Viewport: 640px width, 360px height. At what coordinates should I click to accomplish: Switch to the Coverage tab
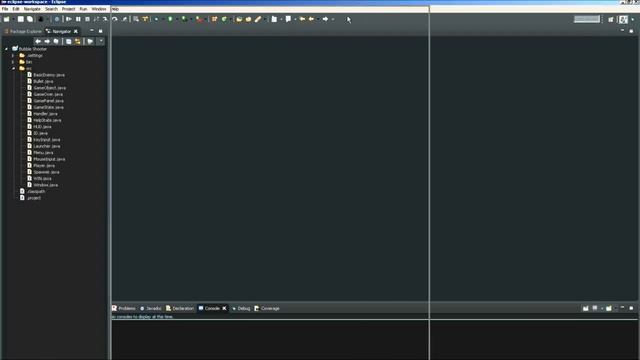click(x=267, y=308)
